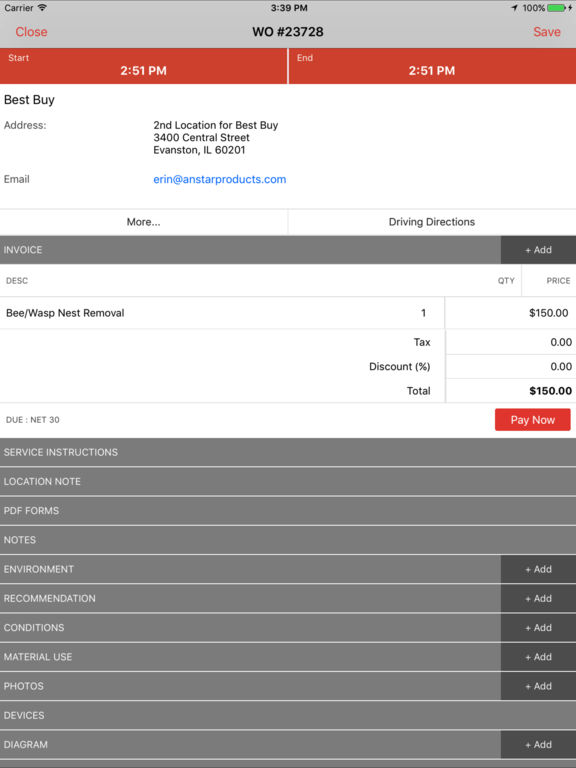Add a photo in the Photos section
This screenshot has height=768, width=576.
[538, 686]
